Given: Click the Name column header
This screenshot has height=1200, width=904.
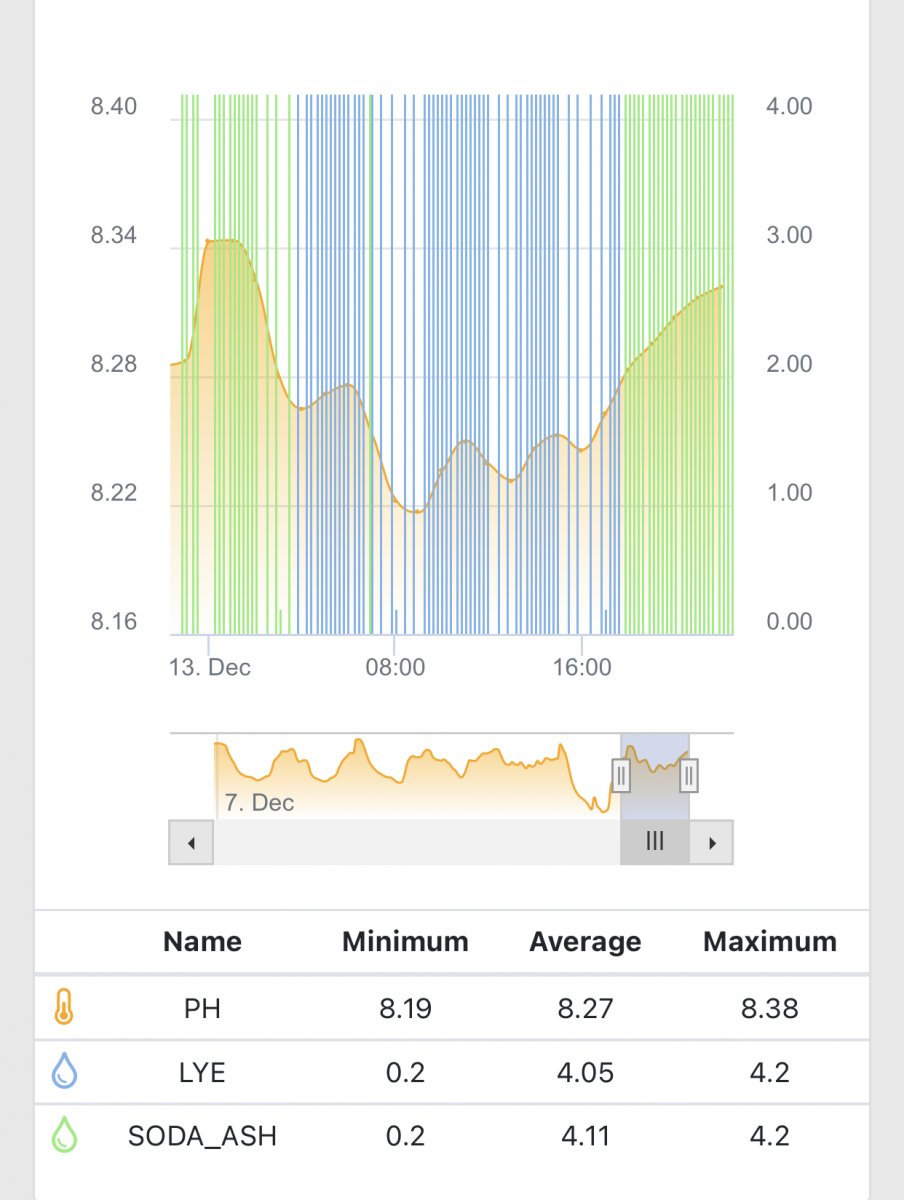Looking at the screenshot, I should point(202,942).
